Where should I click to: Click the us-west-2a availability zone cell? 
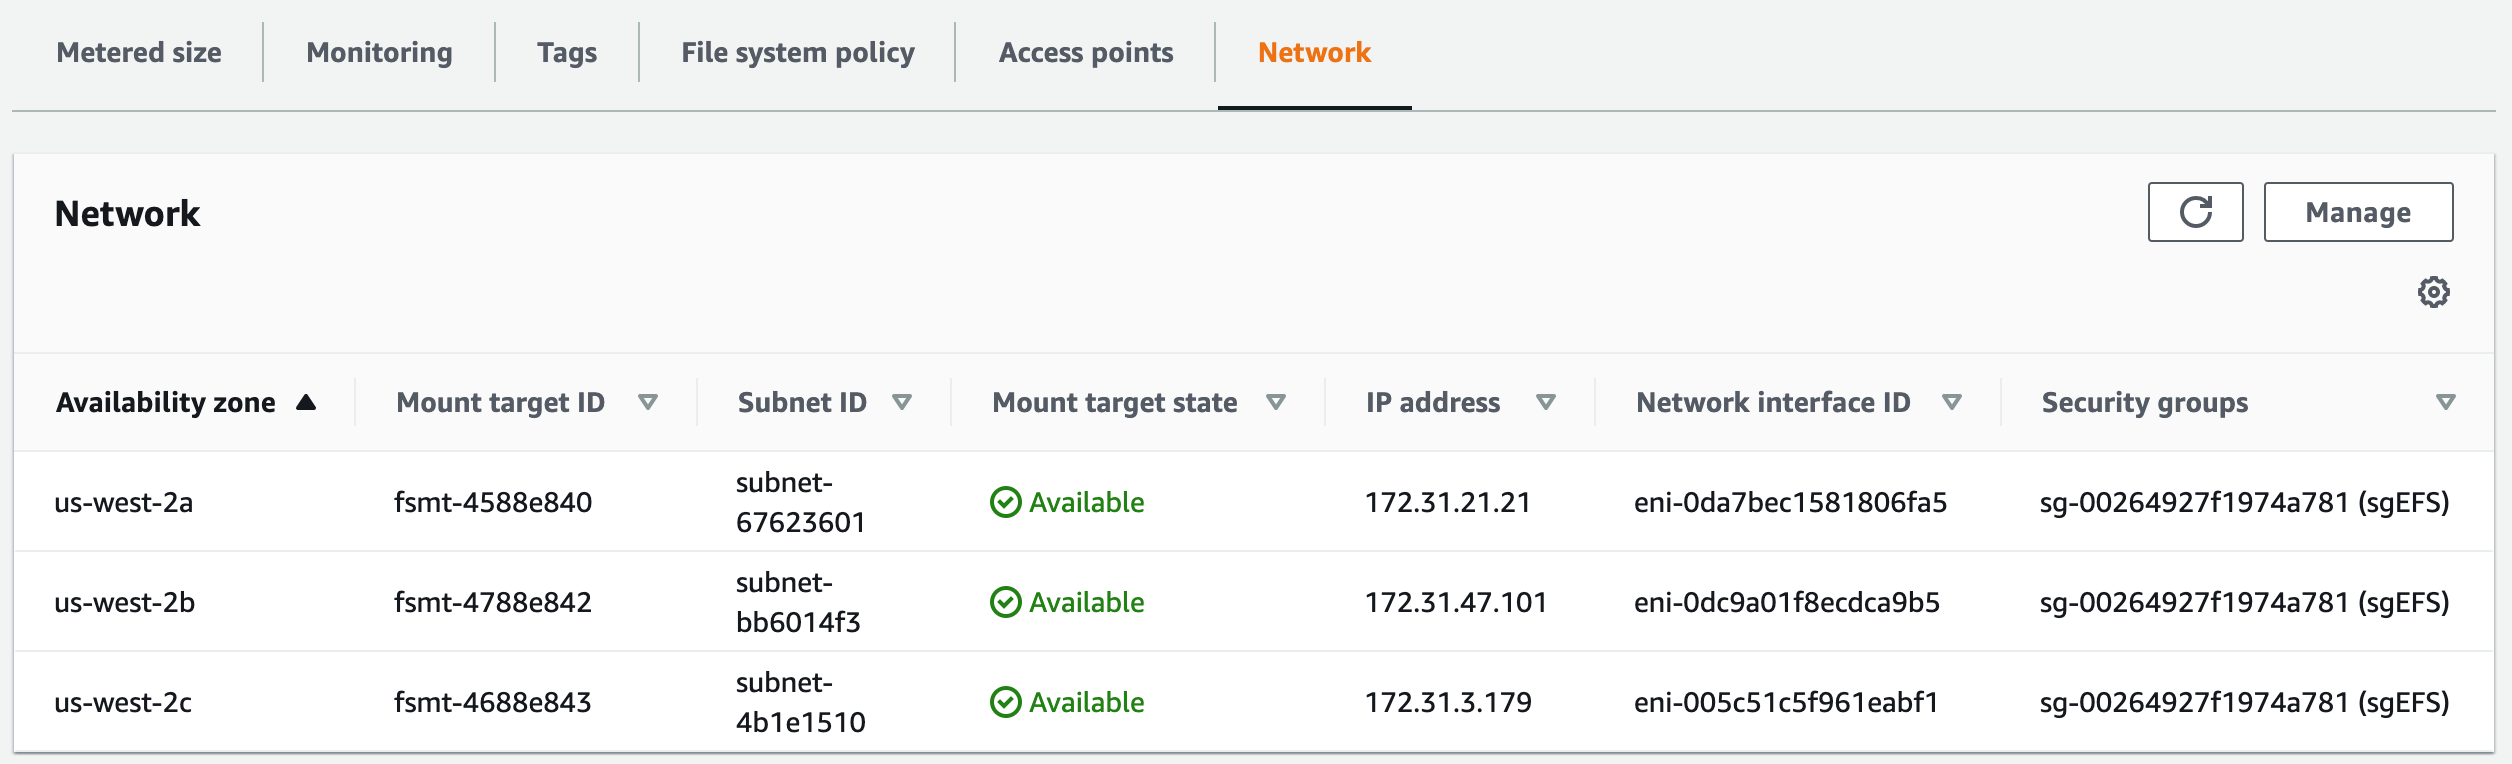pyautogui.click(x=124, y=502)
